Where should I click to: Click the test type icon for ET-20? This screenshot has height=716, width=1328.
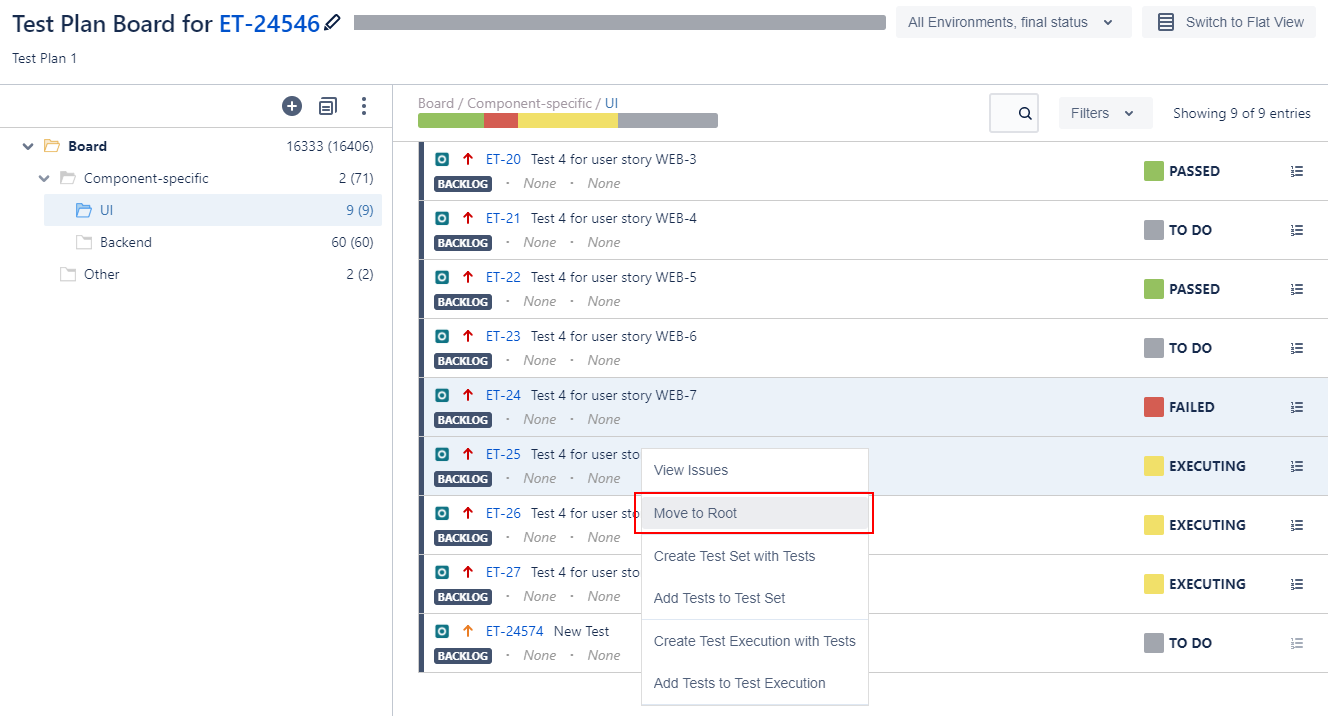pos(442,159)
